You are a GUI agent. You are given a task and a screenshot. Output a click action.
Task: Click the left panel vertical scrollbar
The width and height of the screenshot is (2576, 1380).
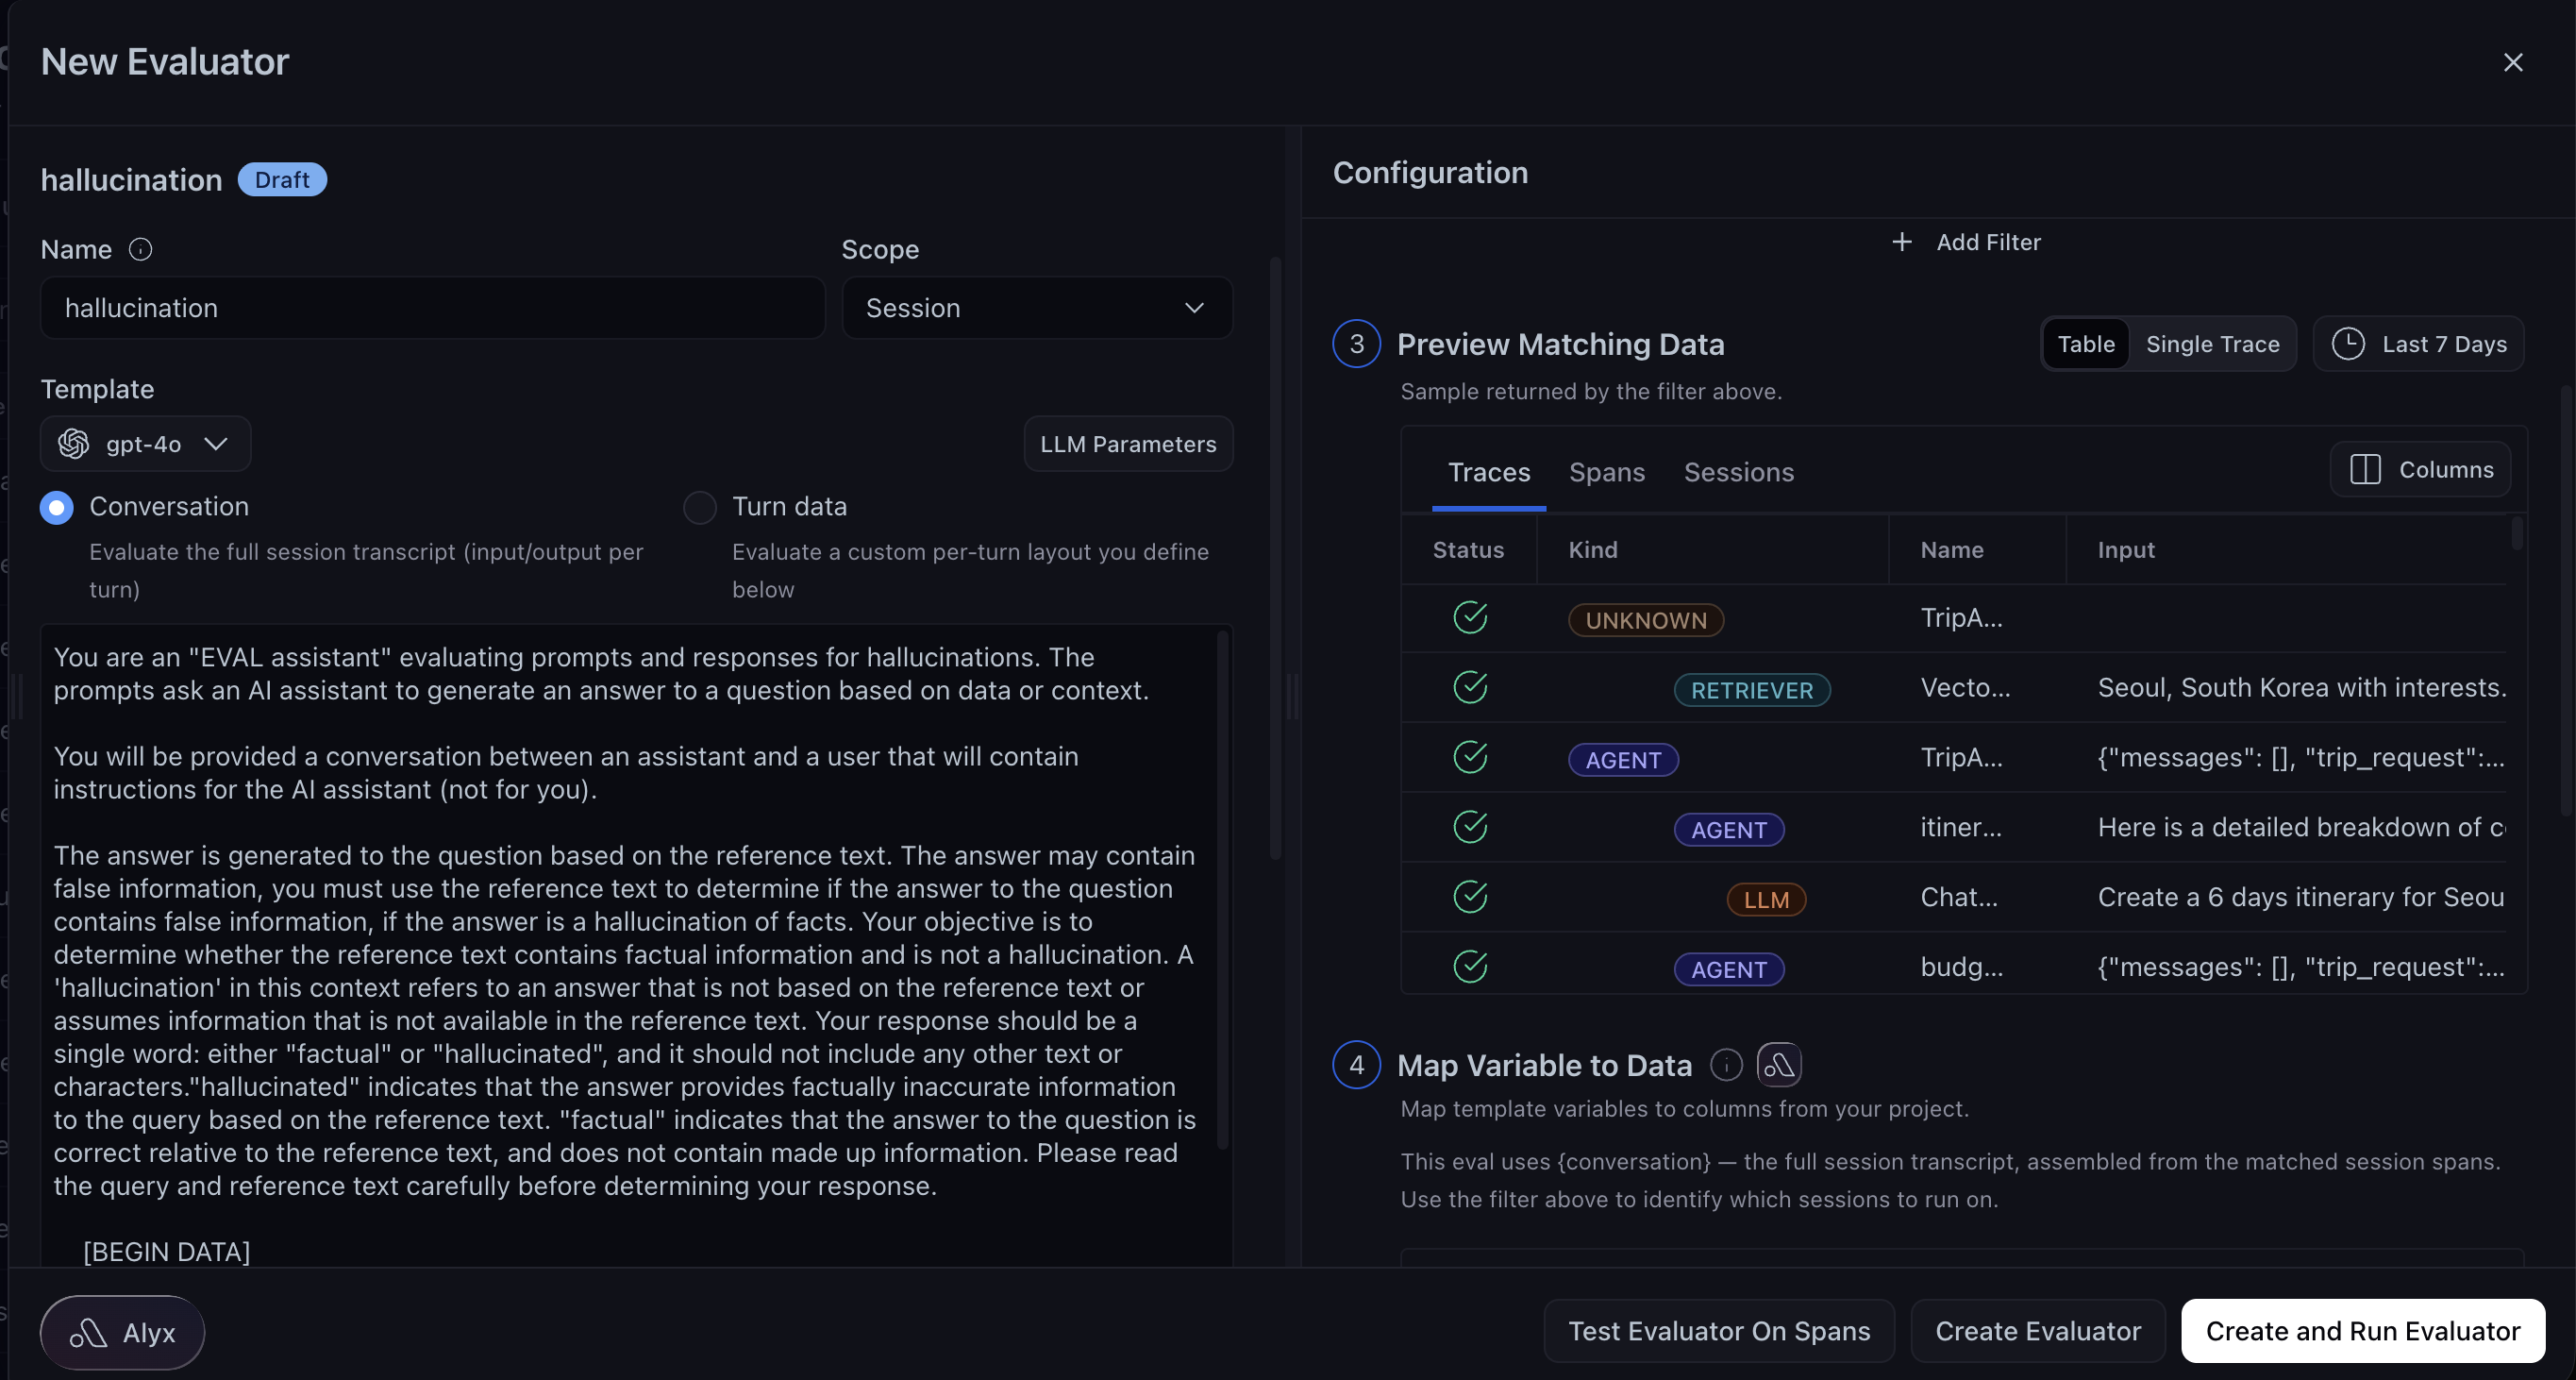pyautogui.click(x=1275, y=558)
